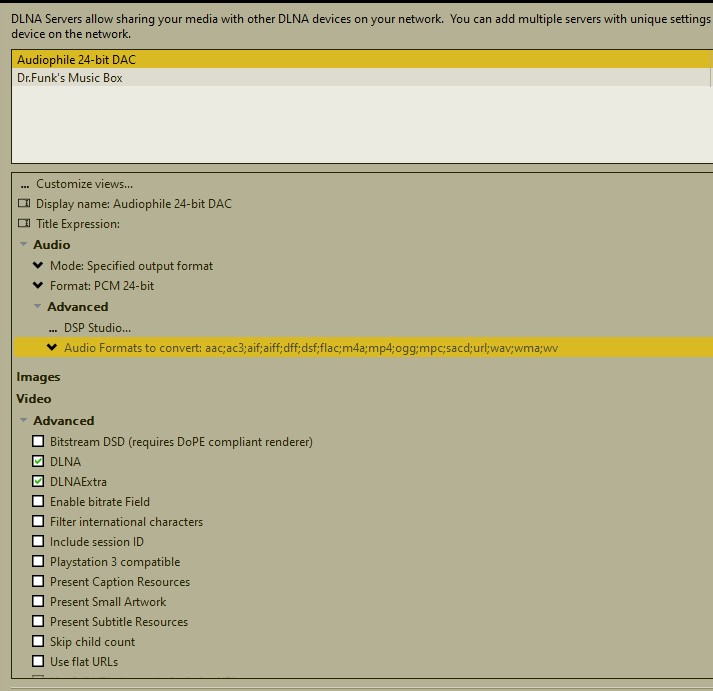The height and width of the screenshot is (691, 713).
Task: Enable bitrate Field checkbox
Action: tap(38, 502)
